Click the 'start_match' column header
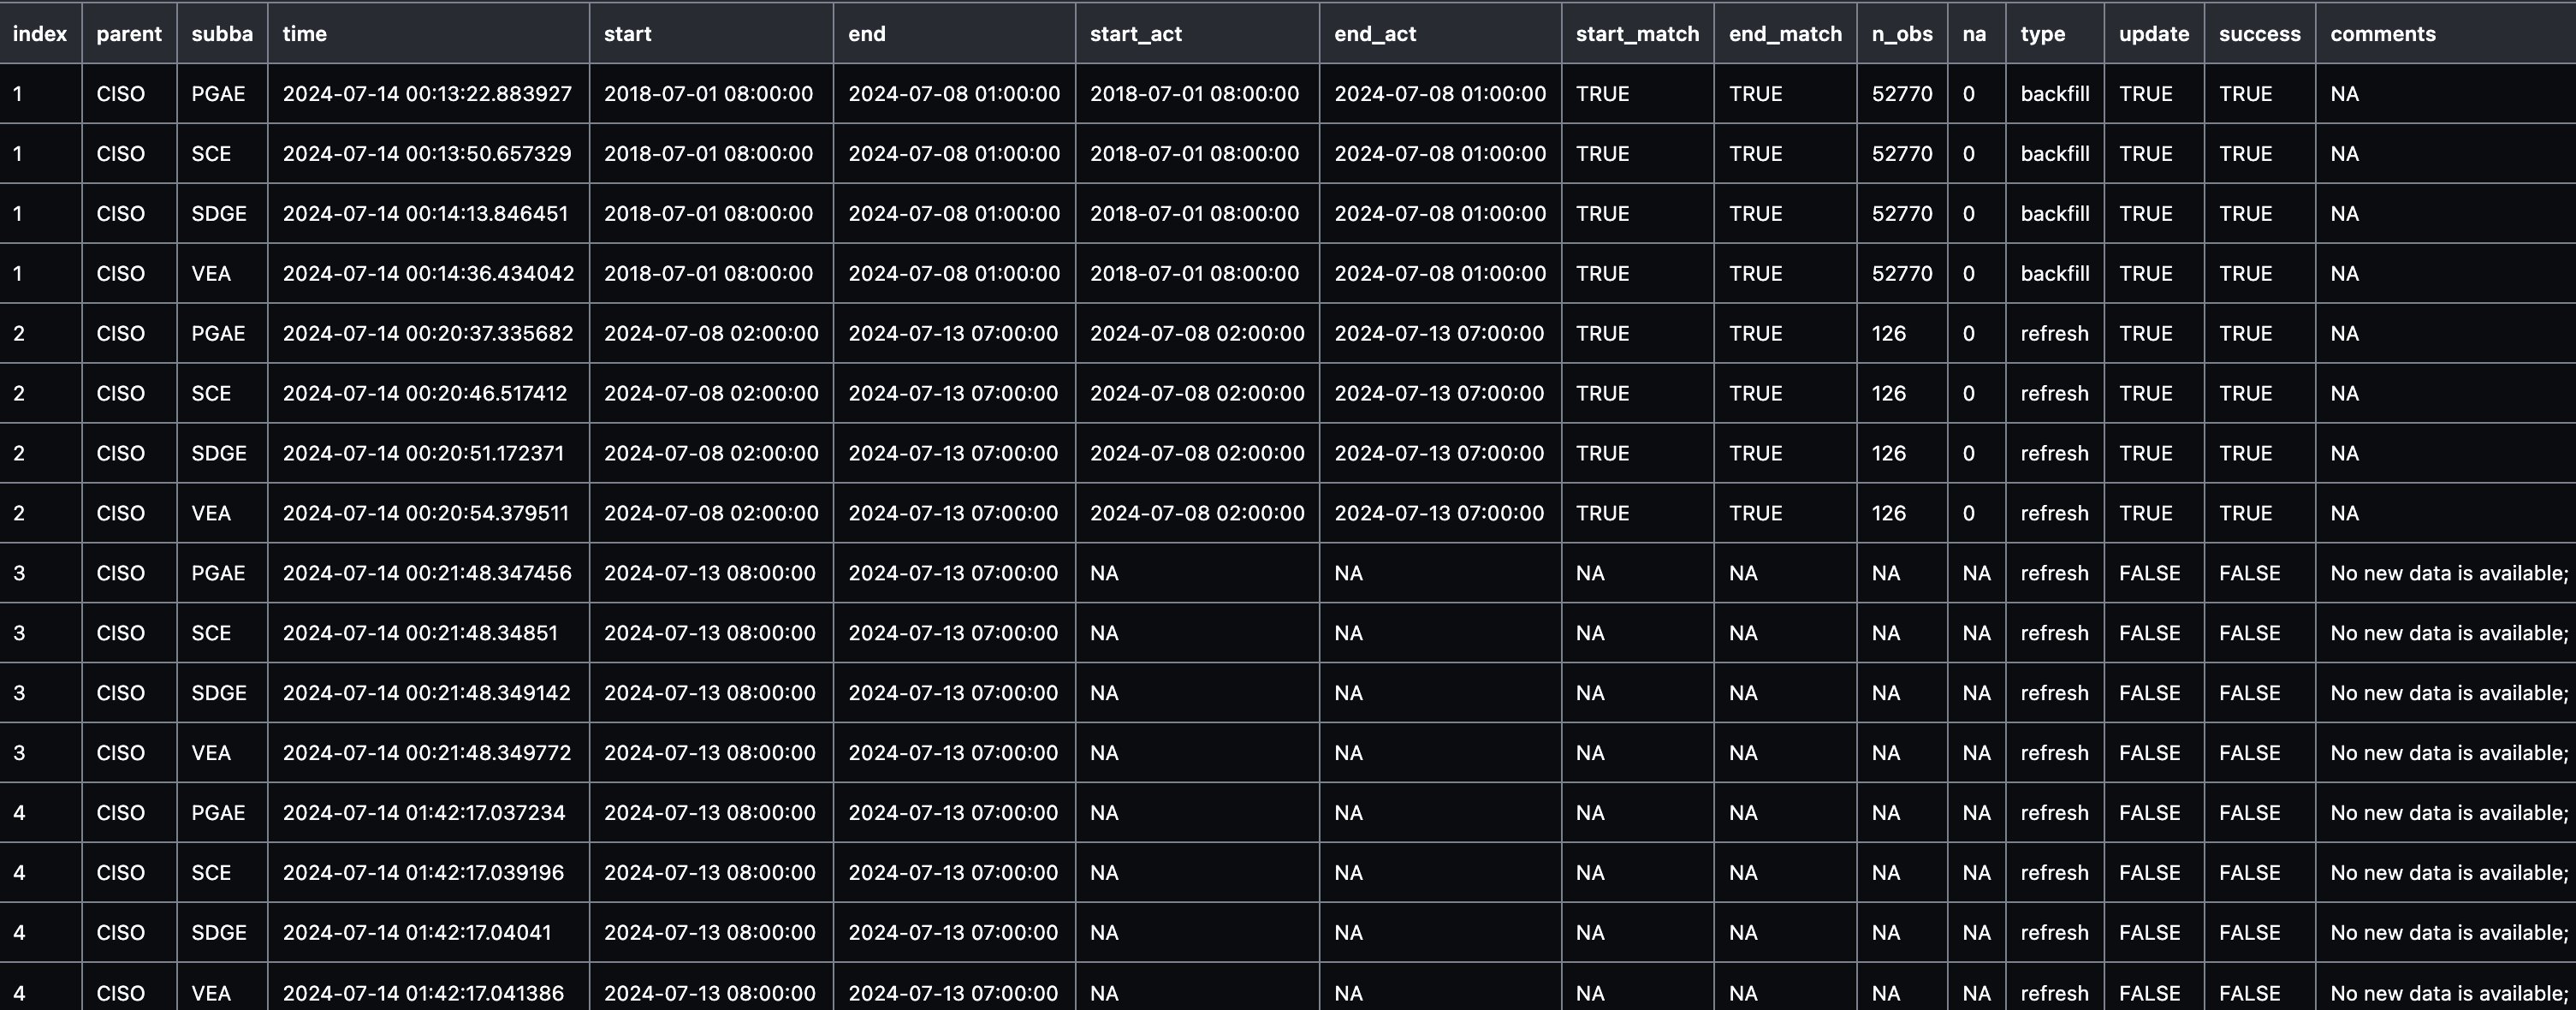The height and width of the screenshot is (1010, 2576). [1637, 34]
